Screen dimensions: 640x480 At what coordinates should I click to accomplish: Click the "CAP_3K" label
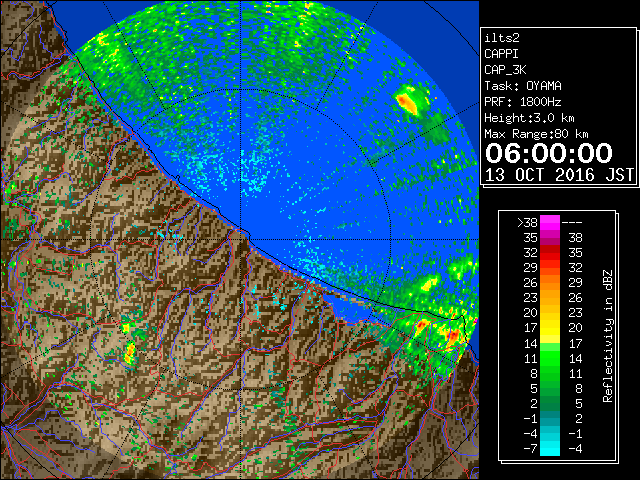pos(505,70)
